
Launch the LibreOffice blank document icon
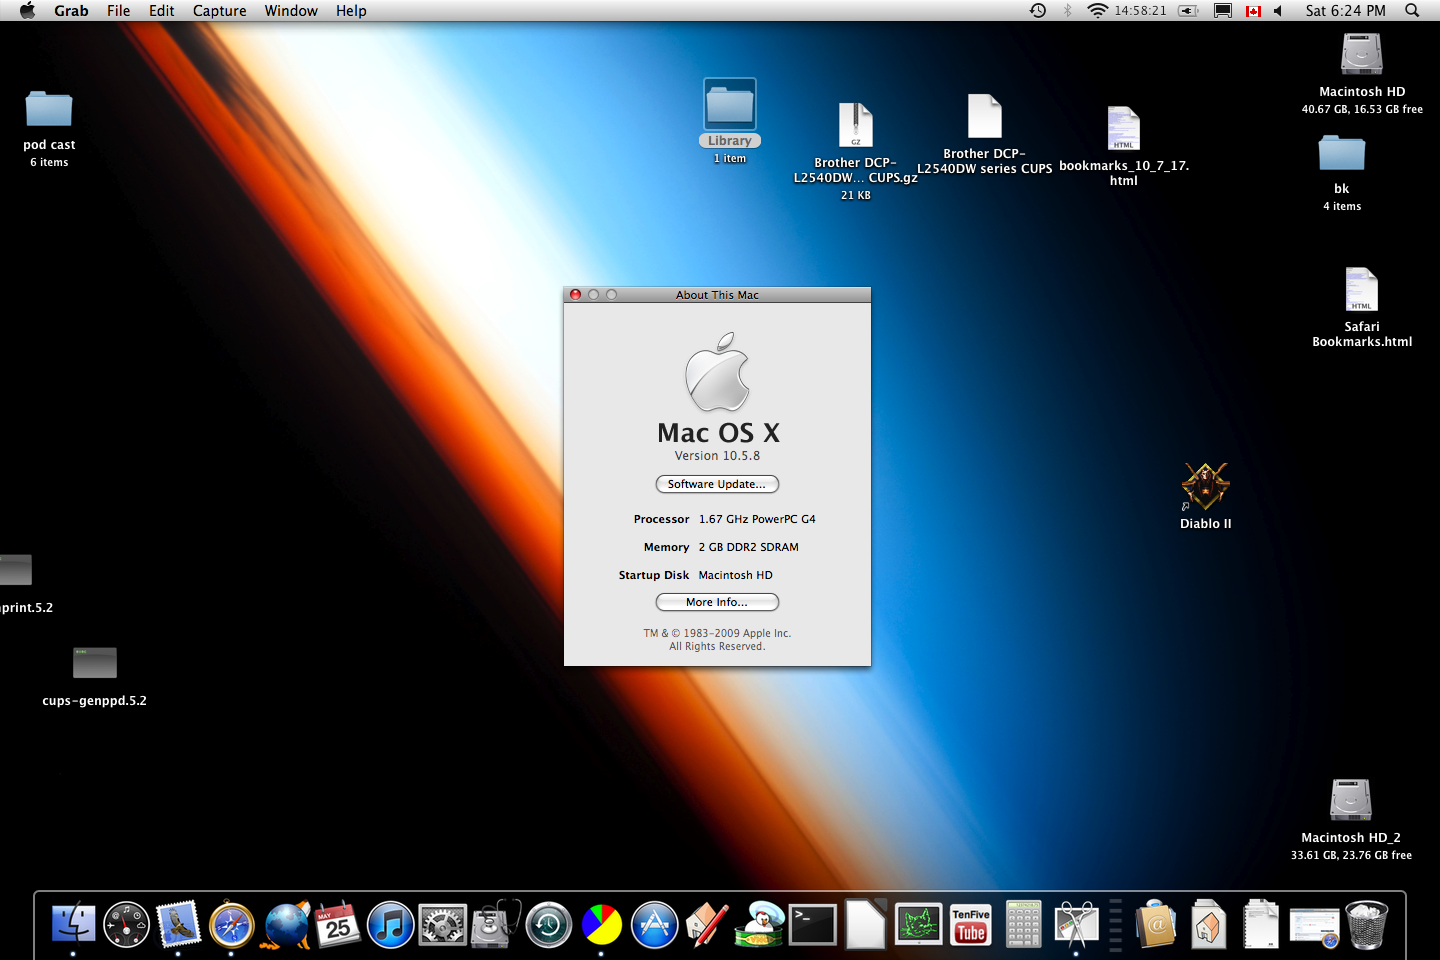click(x=866, y=924)
